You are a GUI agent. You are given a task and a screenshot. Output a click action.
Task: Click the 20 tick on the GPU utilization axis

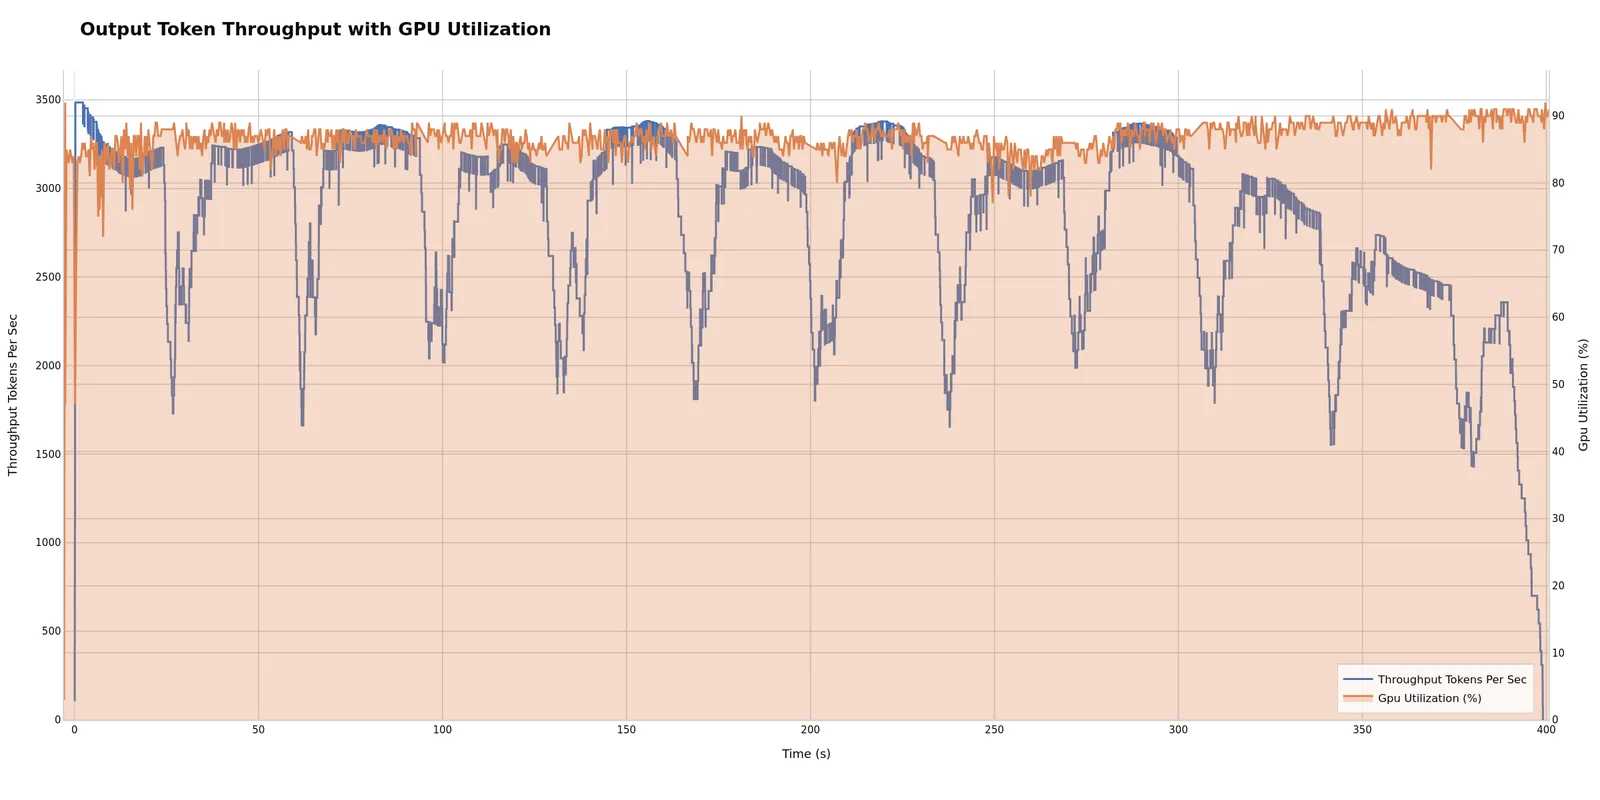pos(1558,586)
